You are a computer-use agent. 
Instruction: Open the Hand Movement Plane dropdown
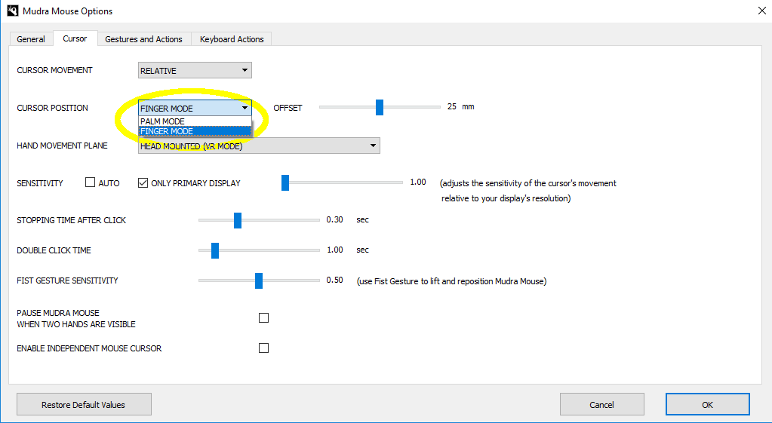click(x=259, y=145)
